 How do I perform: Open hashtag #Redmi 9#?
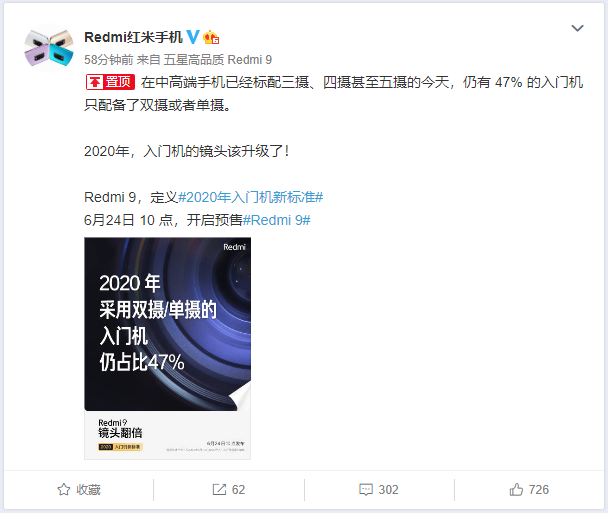276,220
